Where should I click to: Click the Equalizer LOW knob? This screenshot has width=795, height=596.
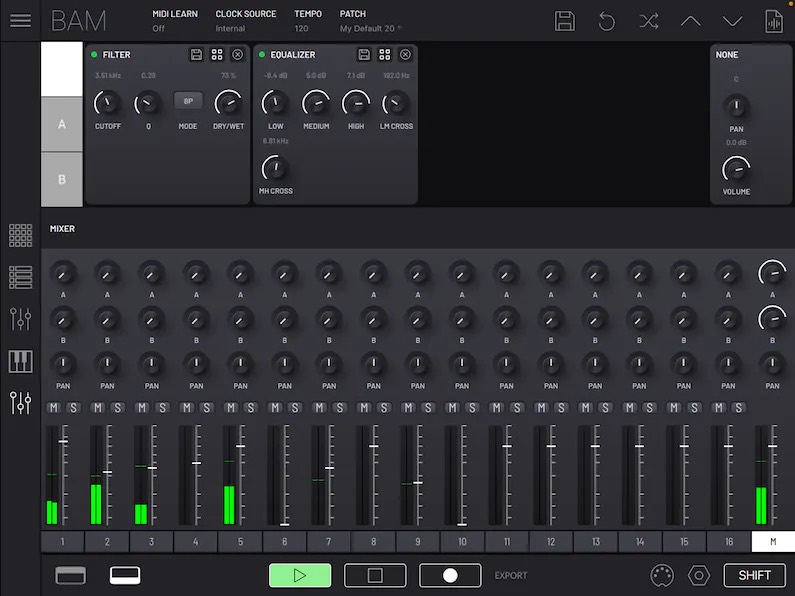[275, 103]
